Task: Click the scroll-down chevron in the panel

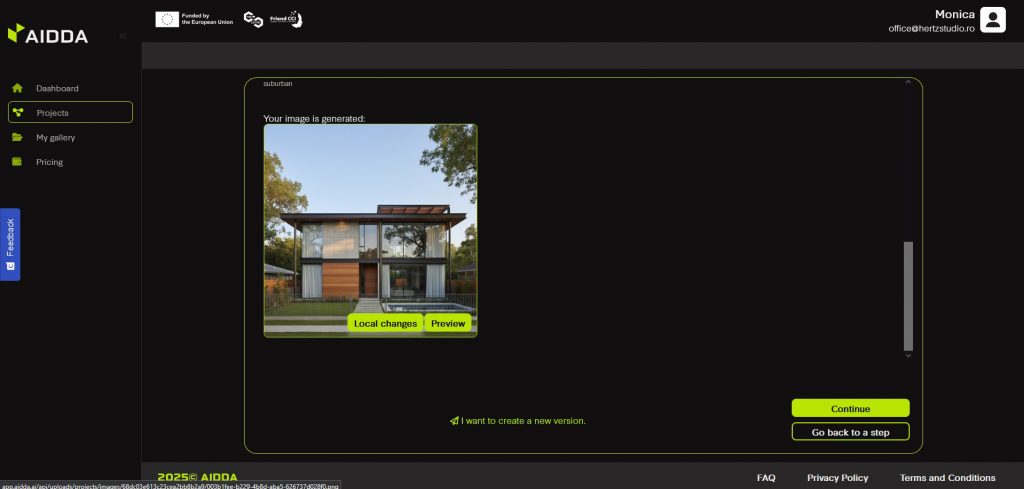Action: 908,355
